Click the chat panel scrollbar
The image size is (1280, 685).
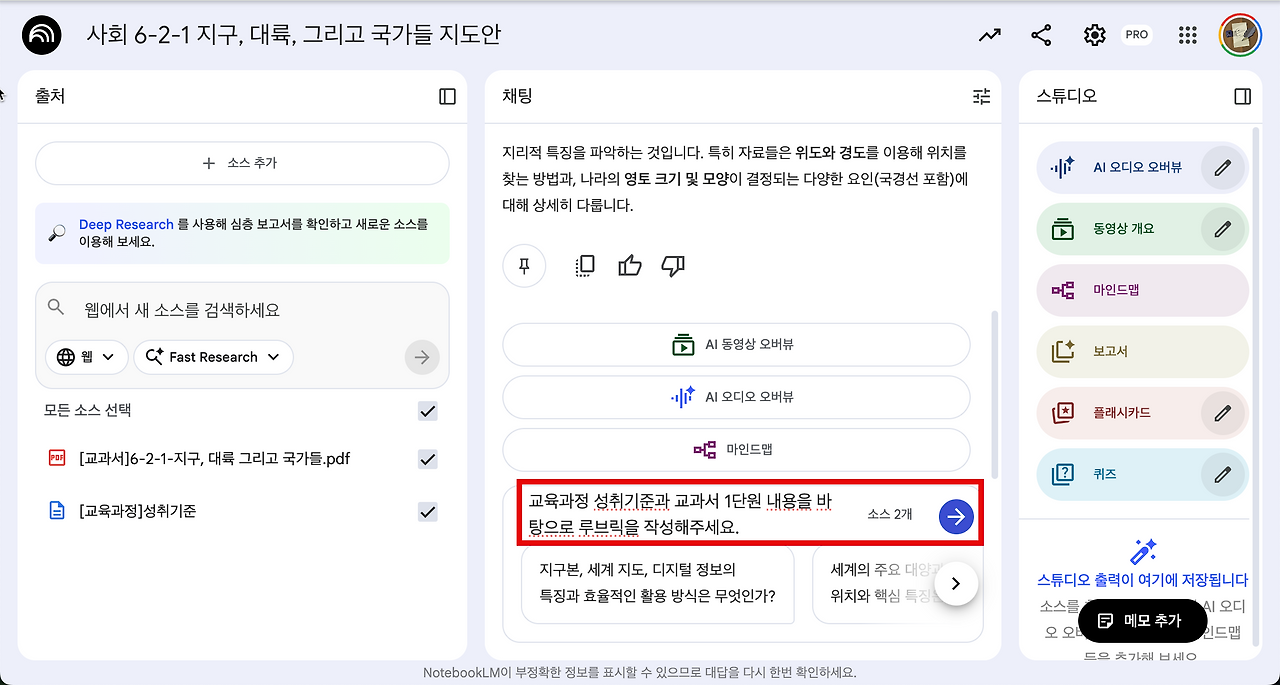pos(993,395)
